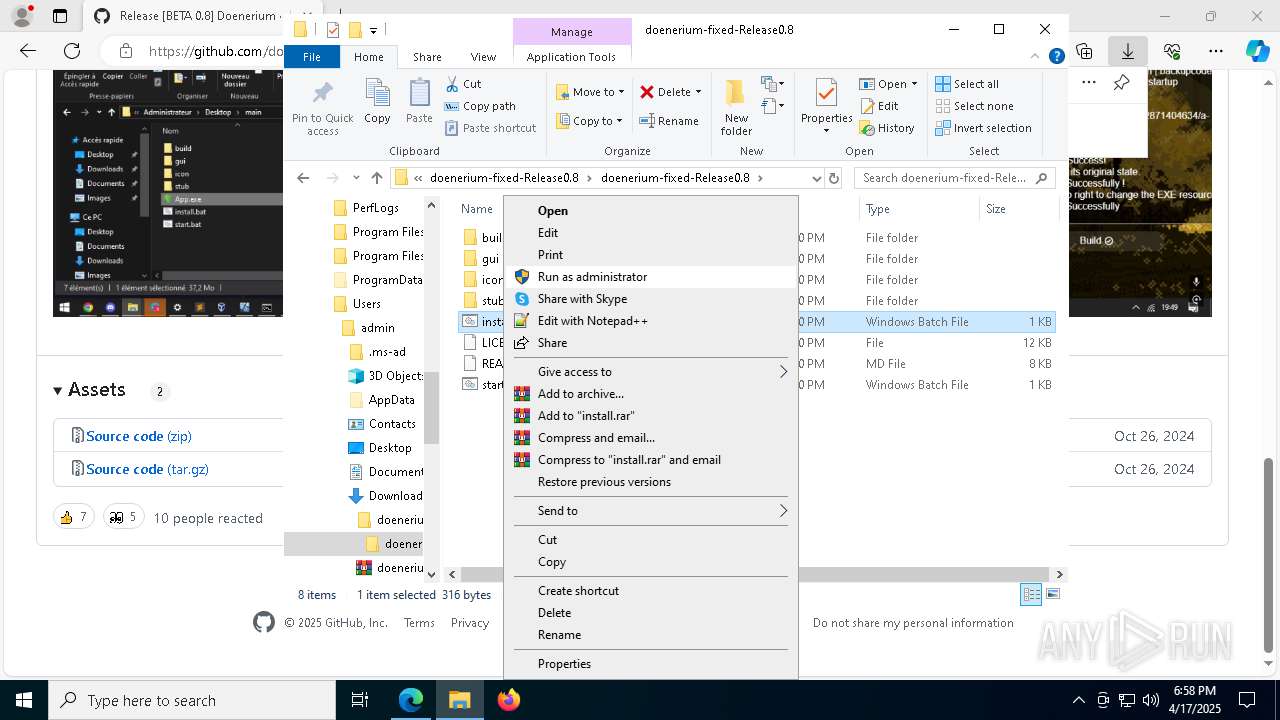1280x720 pixels.
Task: Click the Explorer help question-mark icon
Action: coord(1056,57)
